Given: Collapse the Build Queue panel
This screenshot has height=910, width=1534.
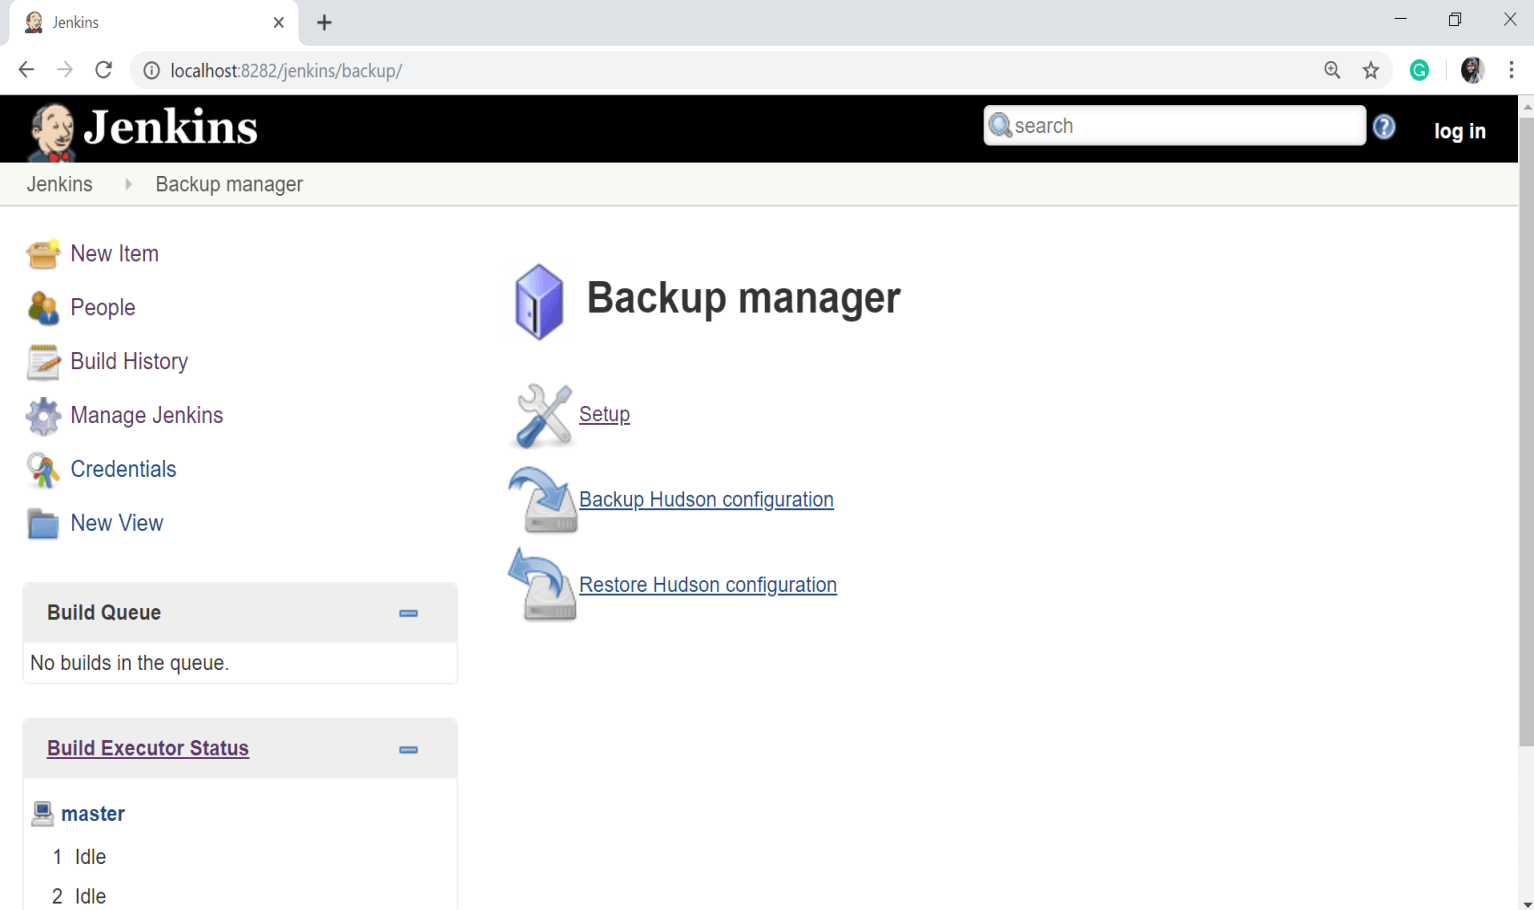Looking at the screenshot, I should pyautogui.click(x=408, y=613).
